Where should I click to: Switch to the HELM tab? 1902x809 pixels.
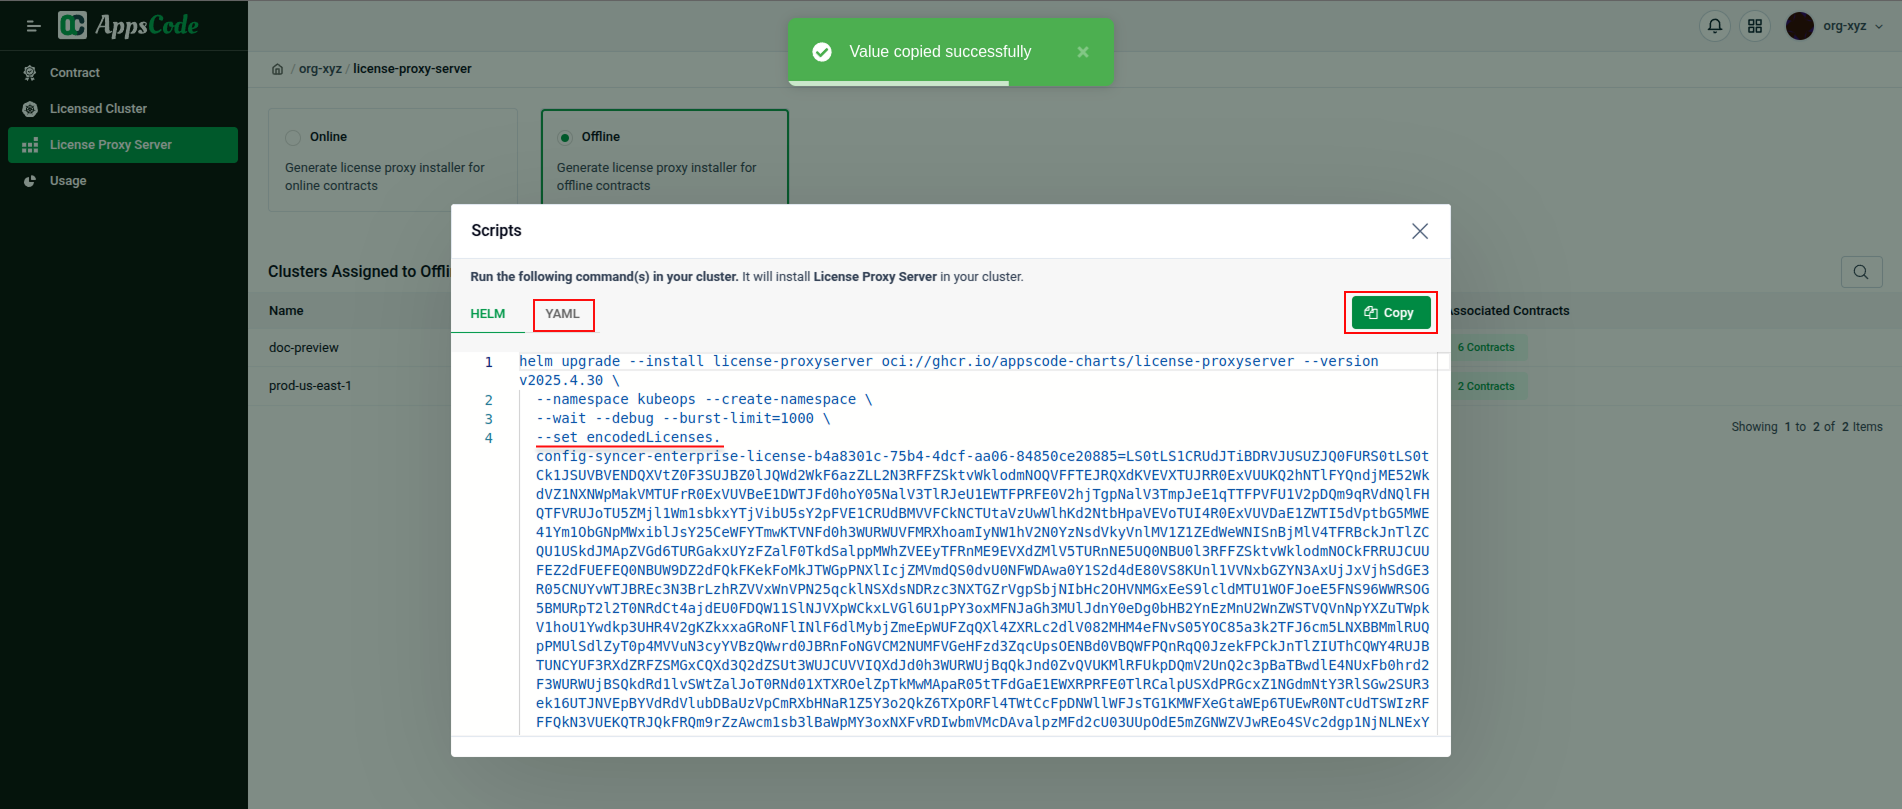tap(487, 314)
